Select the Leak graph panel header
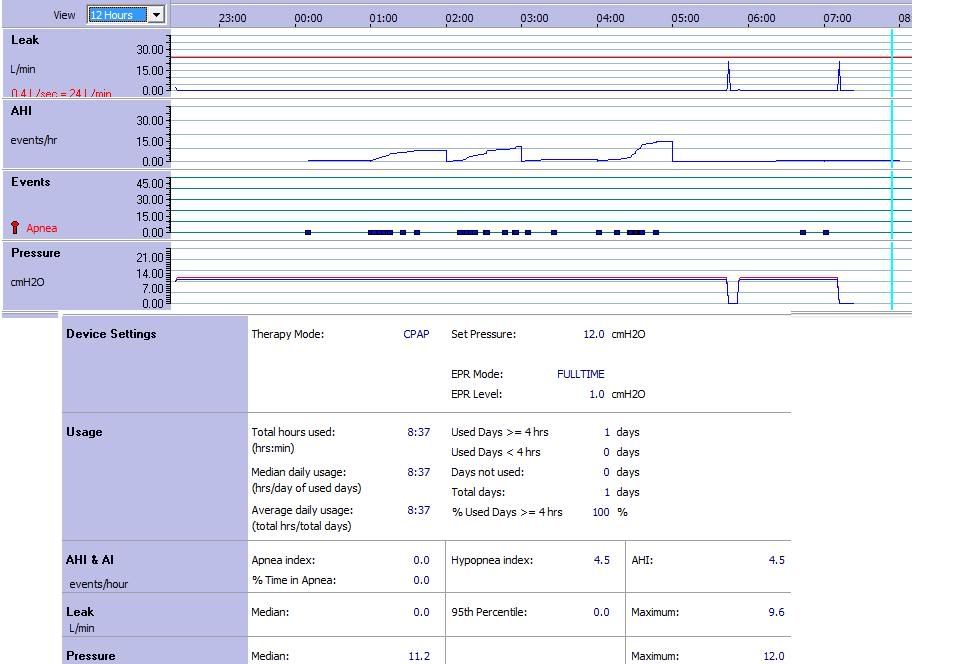976x664 pixels. (25, 40)
